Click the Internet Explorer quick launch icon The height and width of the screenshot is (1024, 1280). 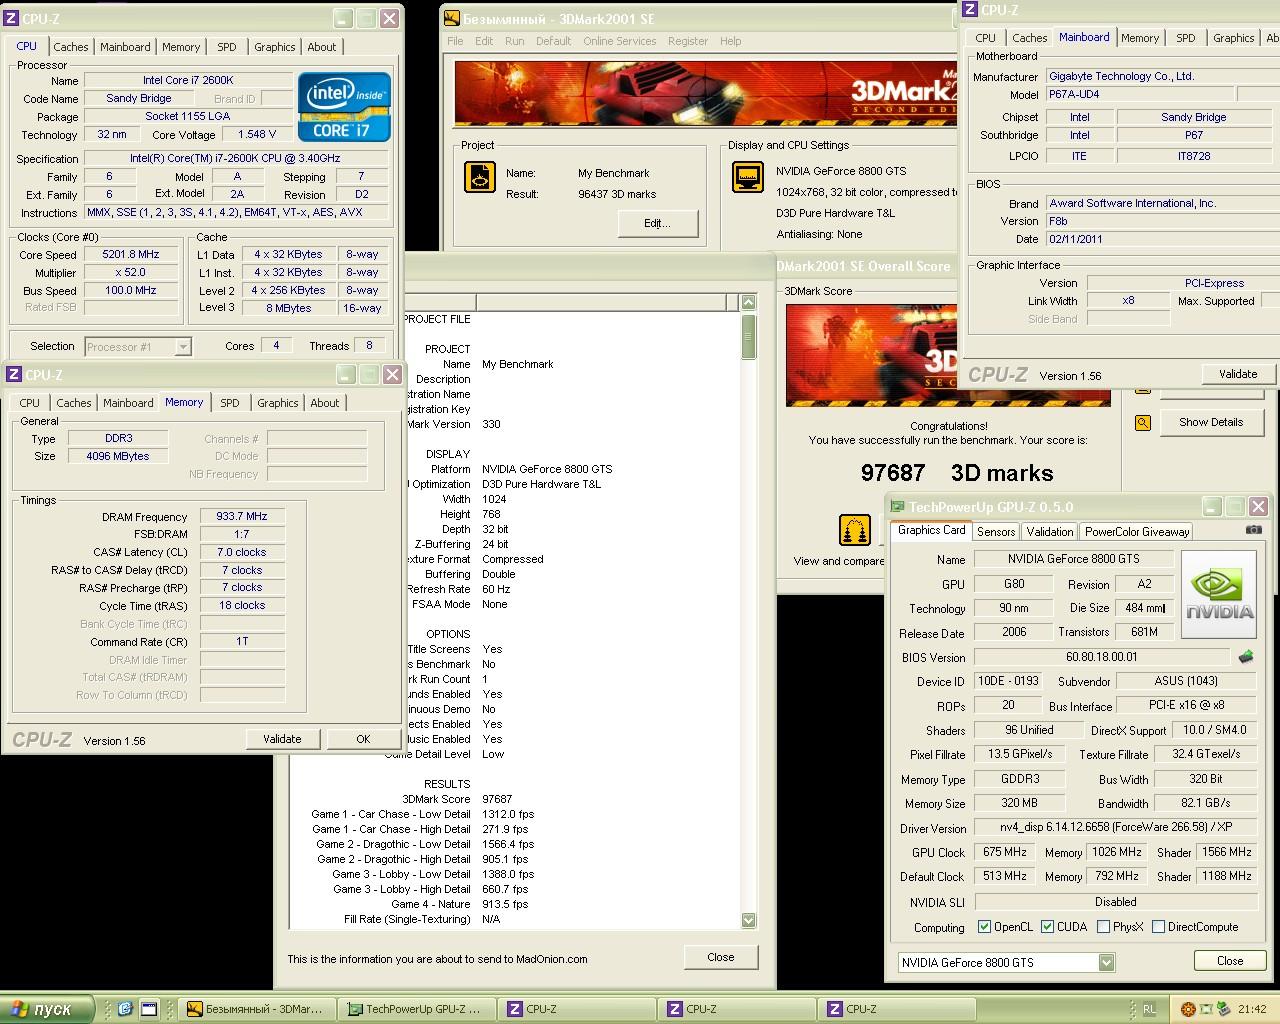[125, 1009]
